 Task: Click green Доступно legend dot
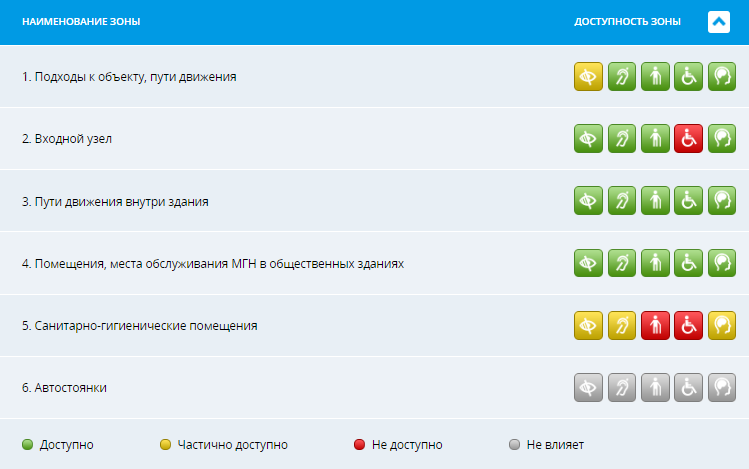[x=28, y=445]
